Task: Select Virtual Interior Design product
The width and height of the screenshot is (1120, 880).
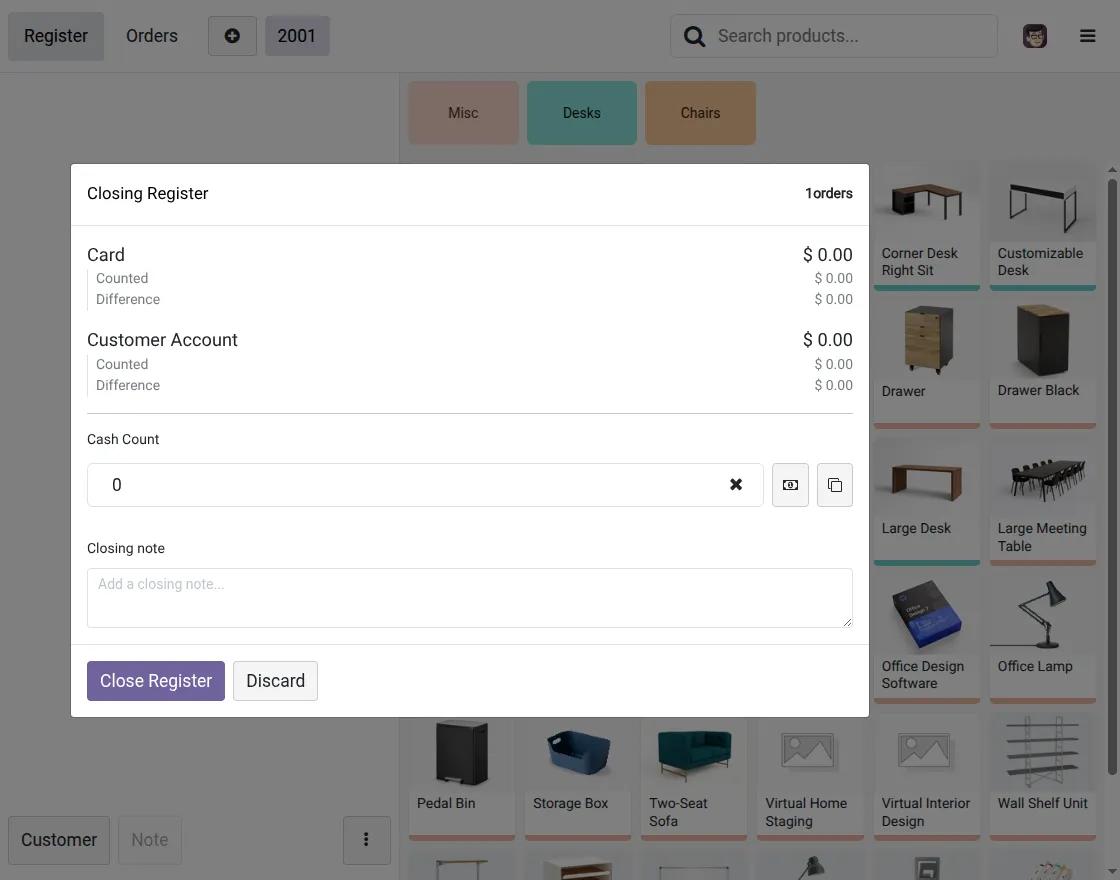Action: click(926, 779)
